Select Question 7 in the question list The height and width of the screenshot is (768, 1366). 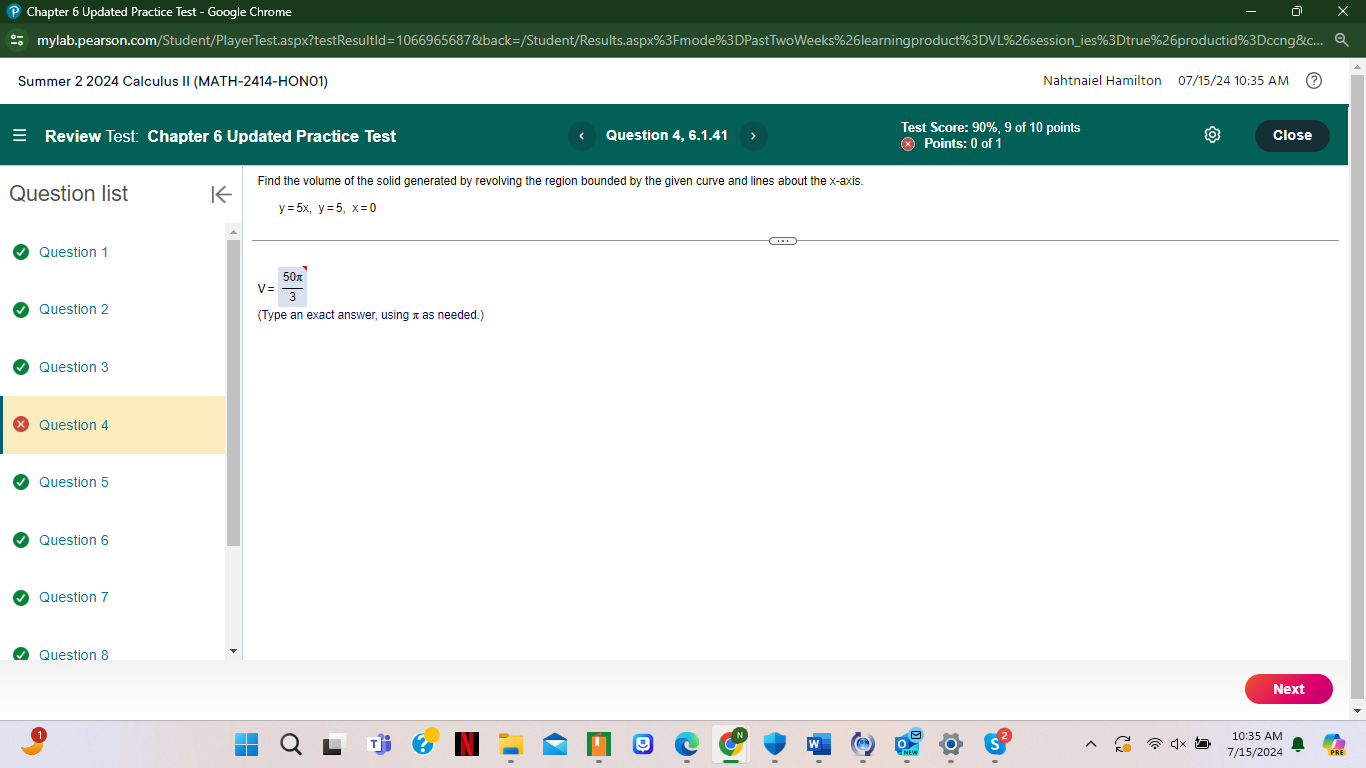(x=75, y=597)
